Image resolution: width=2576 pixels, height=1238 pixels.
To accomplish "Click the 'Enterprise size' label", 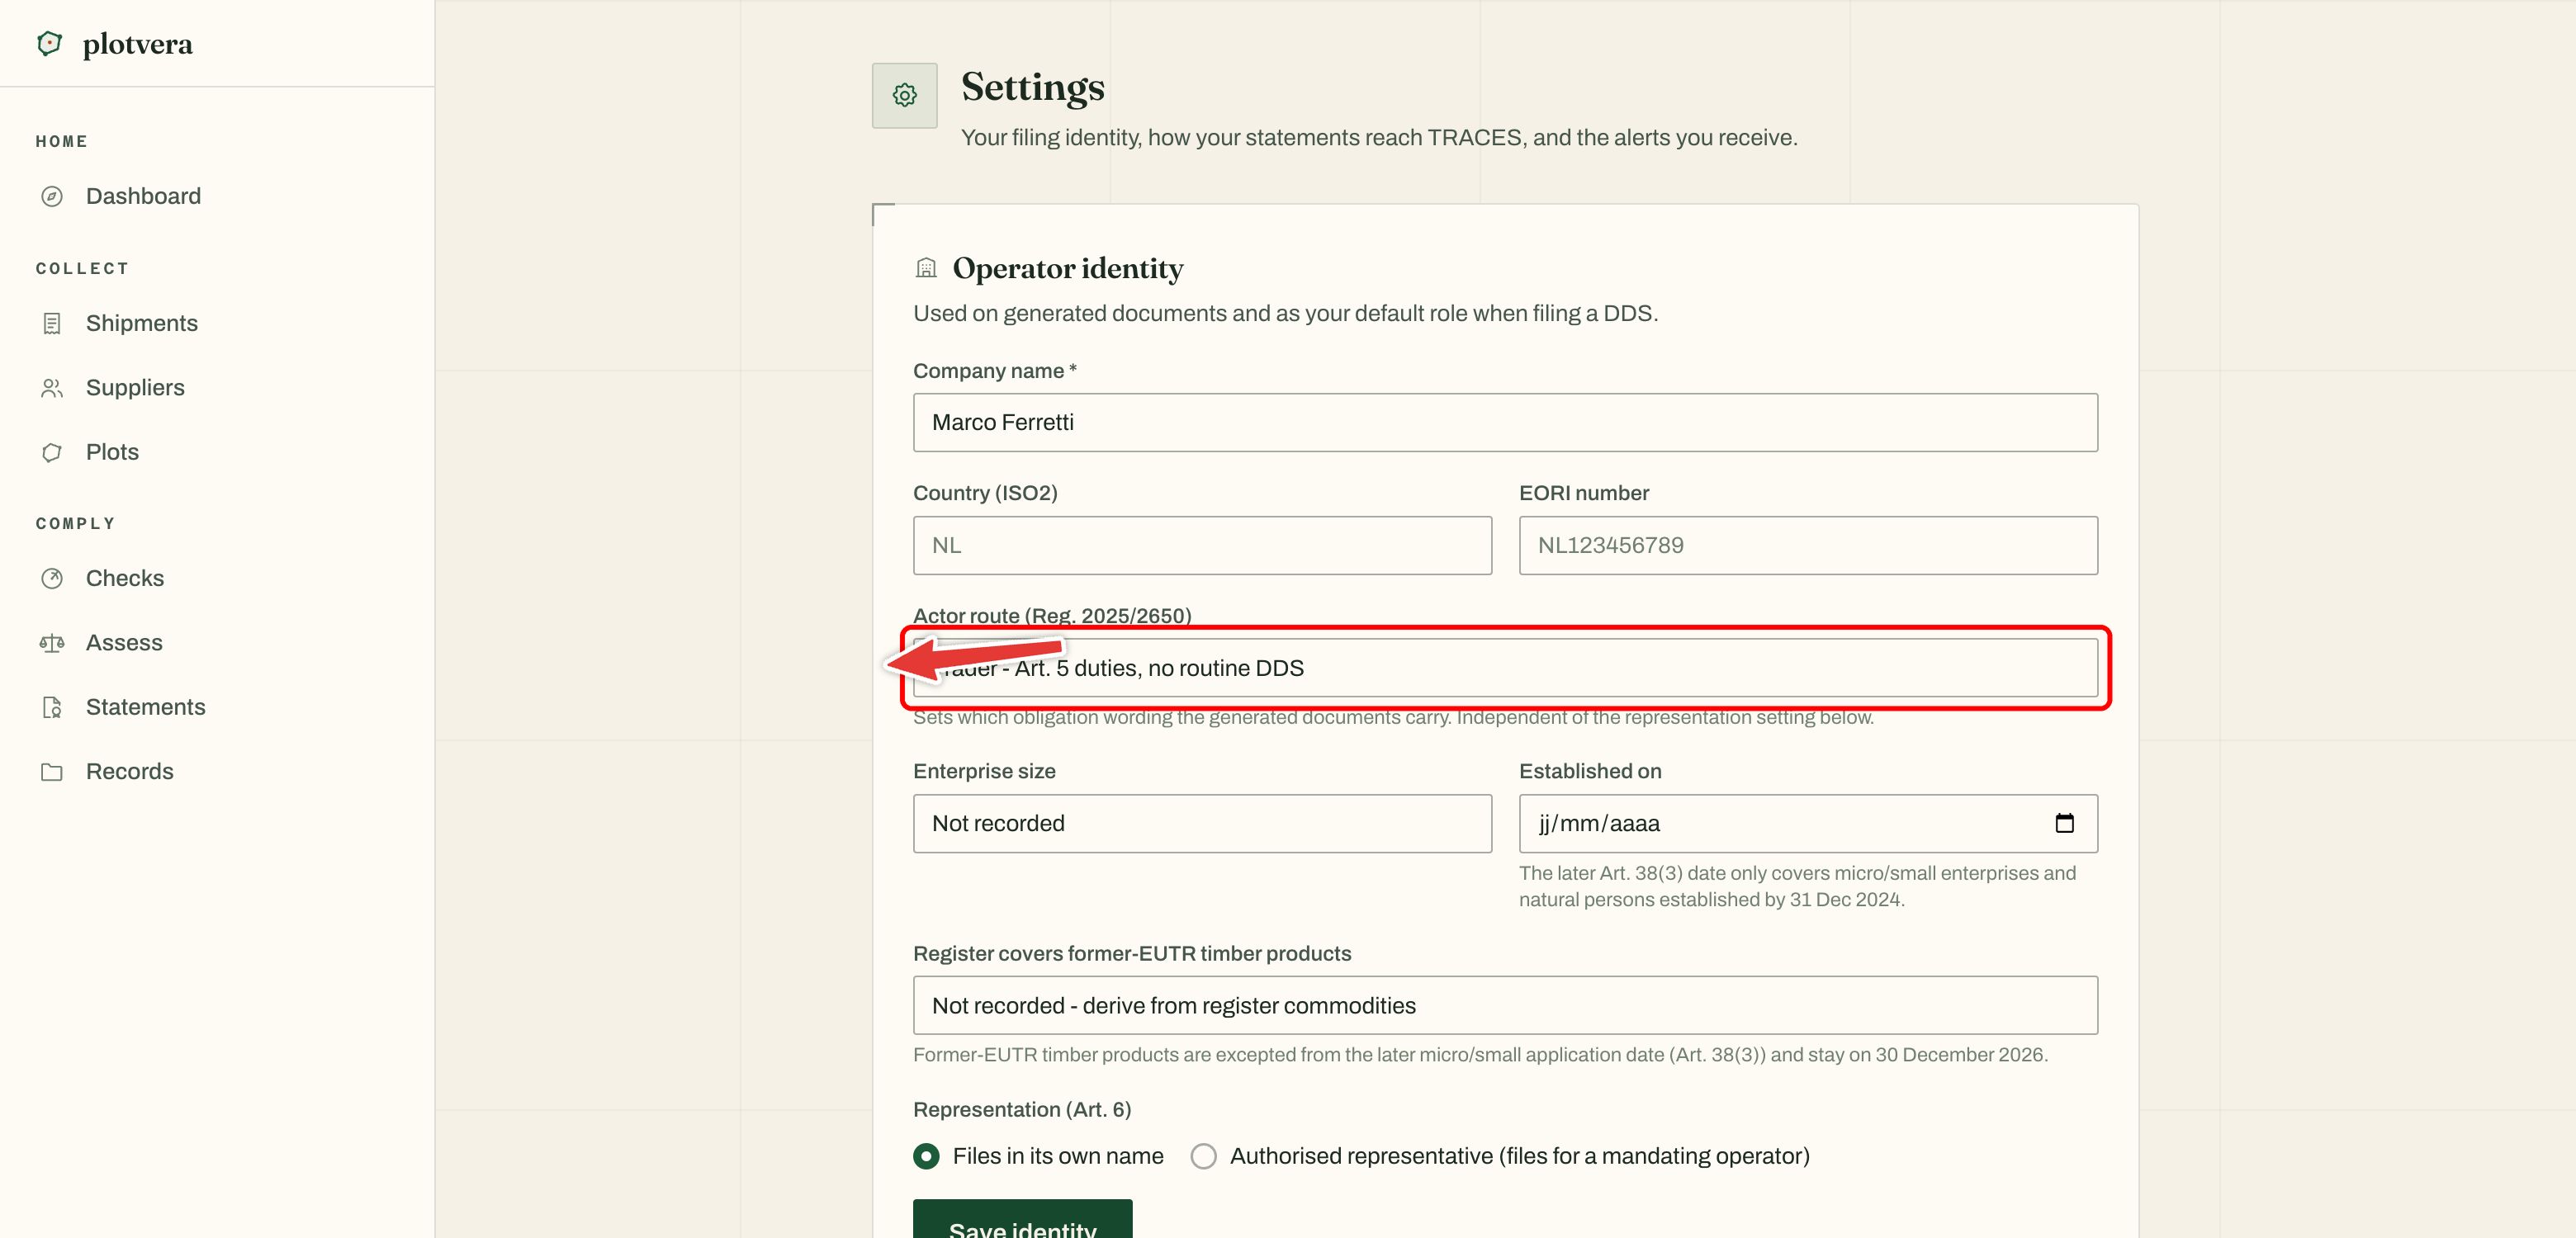I will click(x=984, y=771).
